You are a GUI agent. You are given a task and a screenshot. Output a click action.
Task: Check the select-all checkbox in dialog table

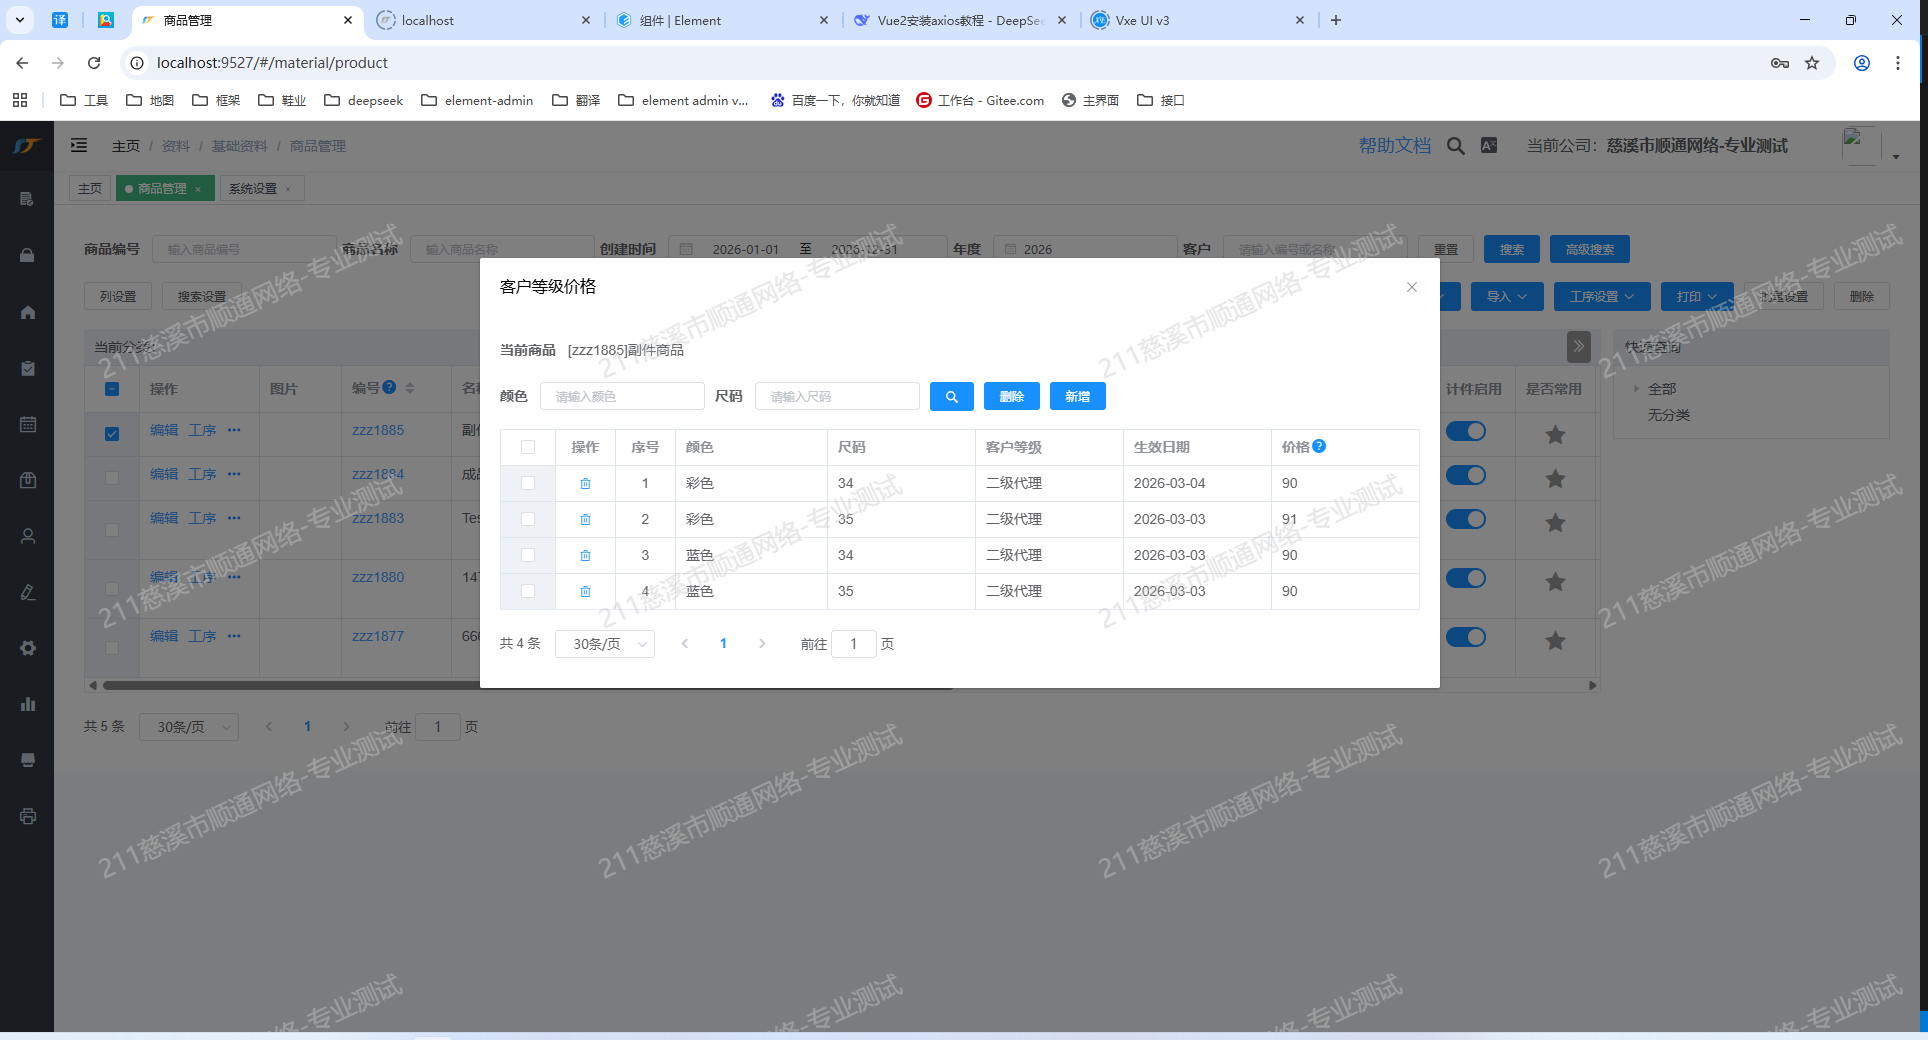[x=528, y=448]
